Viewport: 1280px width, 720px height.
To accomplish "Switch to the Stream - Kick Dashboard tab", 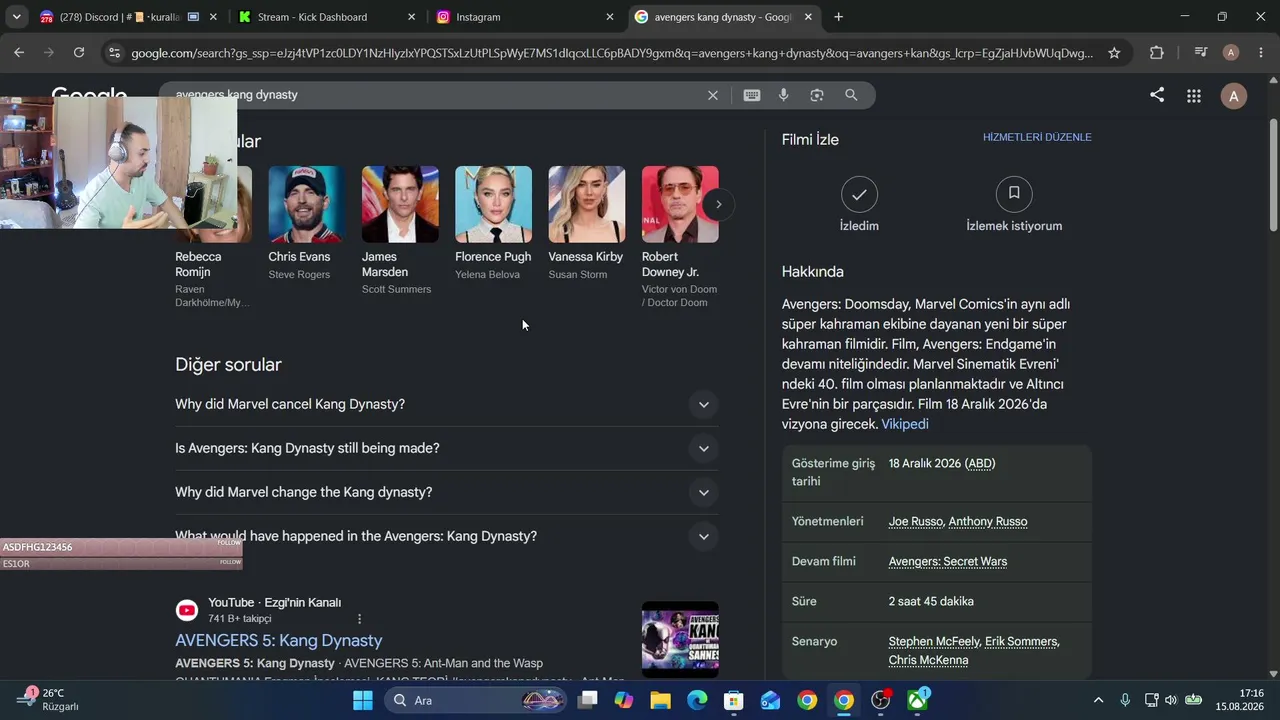I will [x=328, y=17].
